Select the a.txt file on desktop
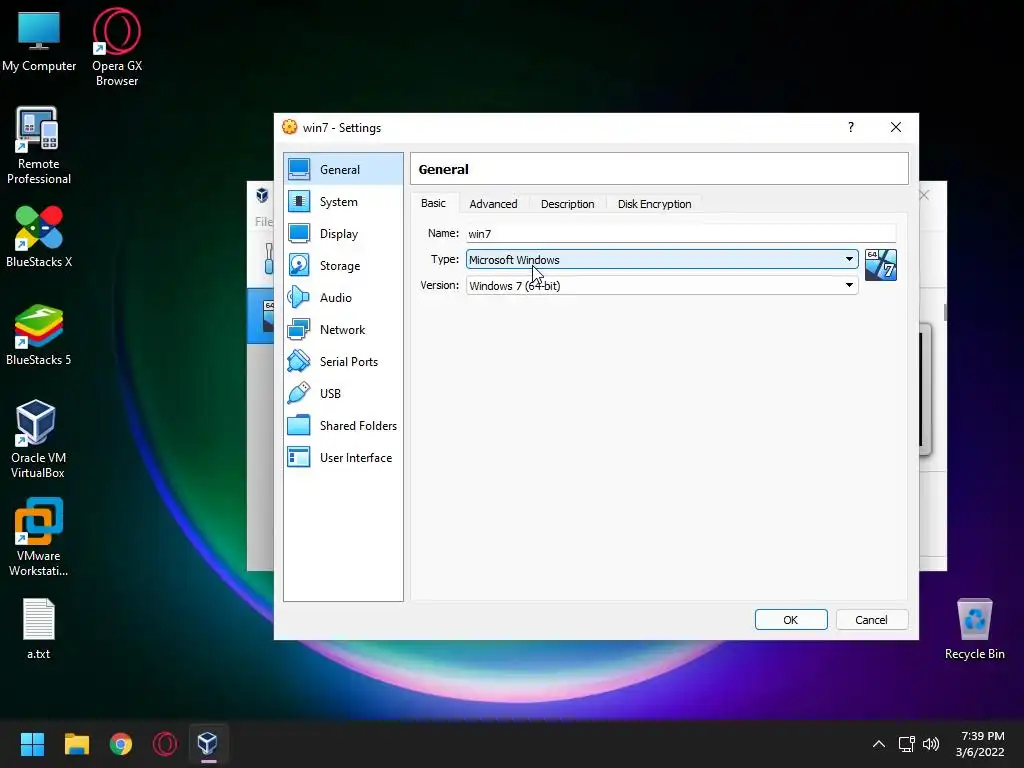This screenshot has width=1024, height=768. click(39, 628)
